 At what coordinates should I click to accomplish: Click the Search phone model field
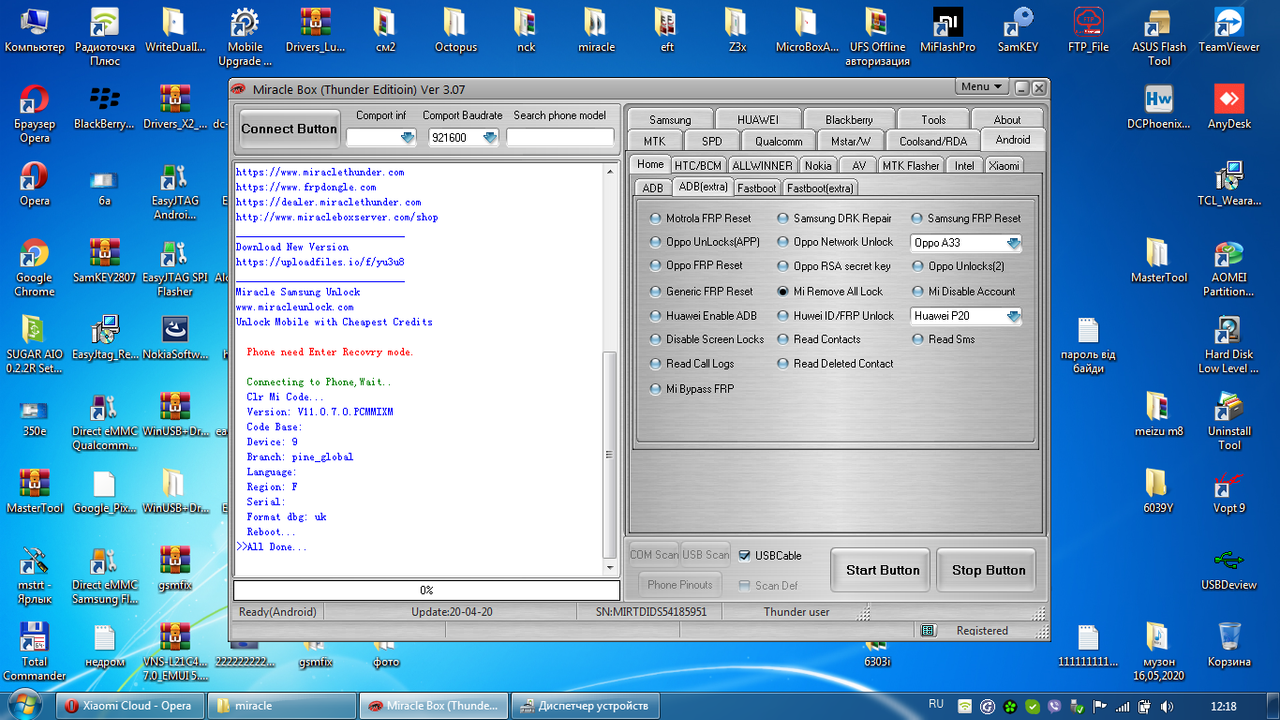click(560, 138)
